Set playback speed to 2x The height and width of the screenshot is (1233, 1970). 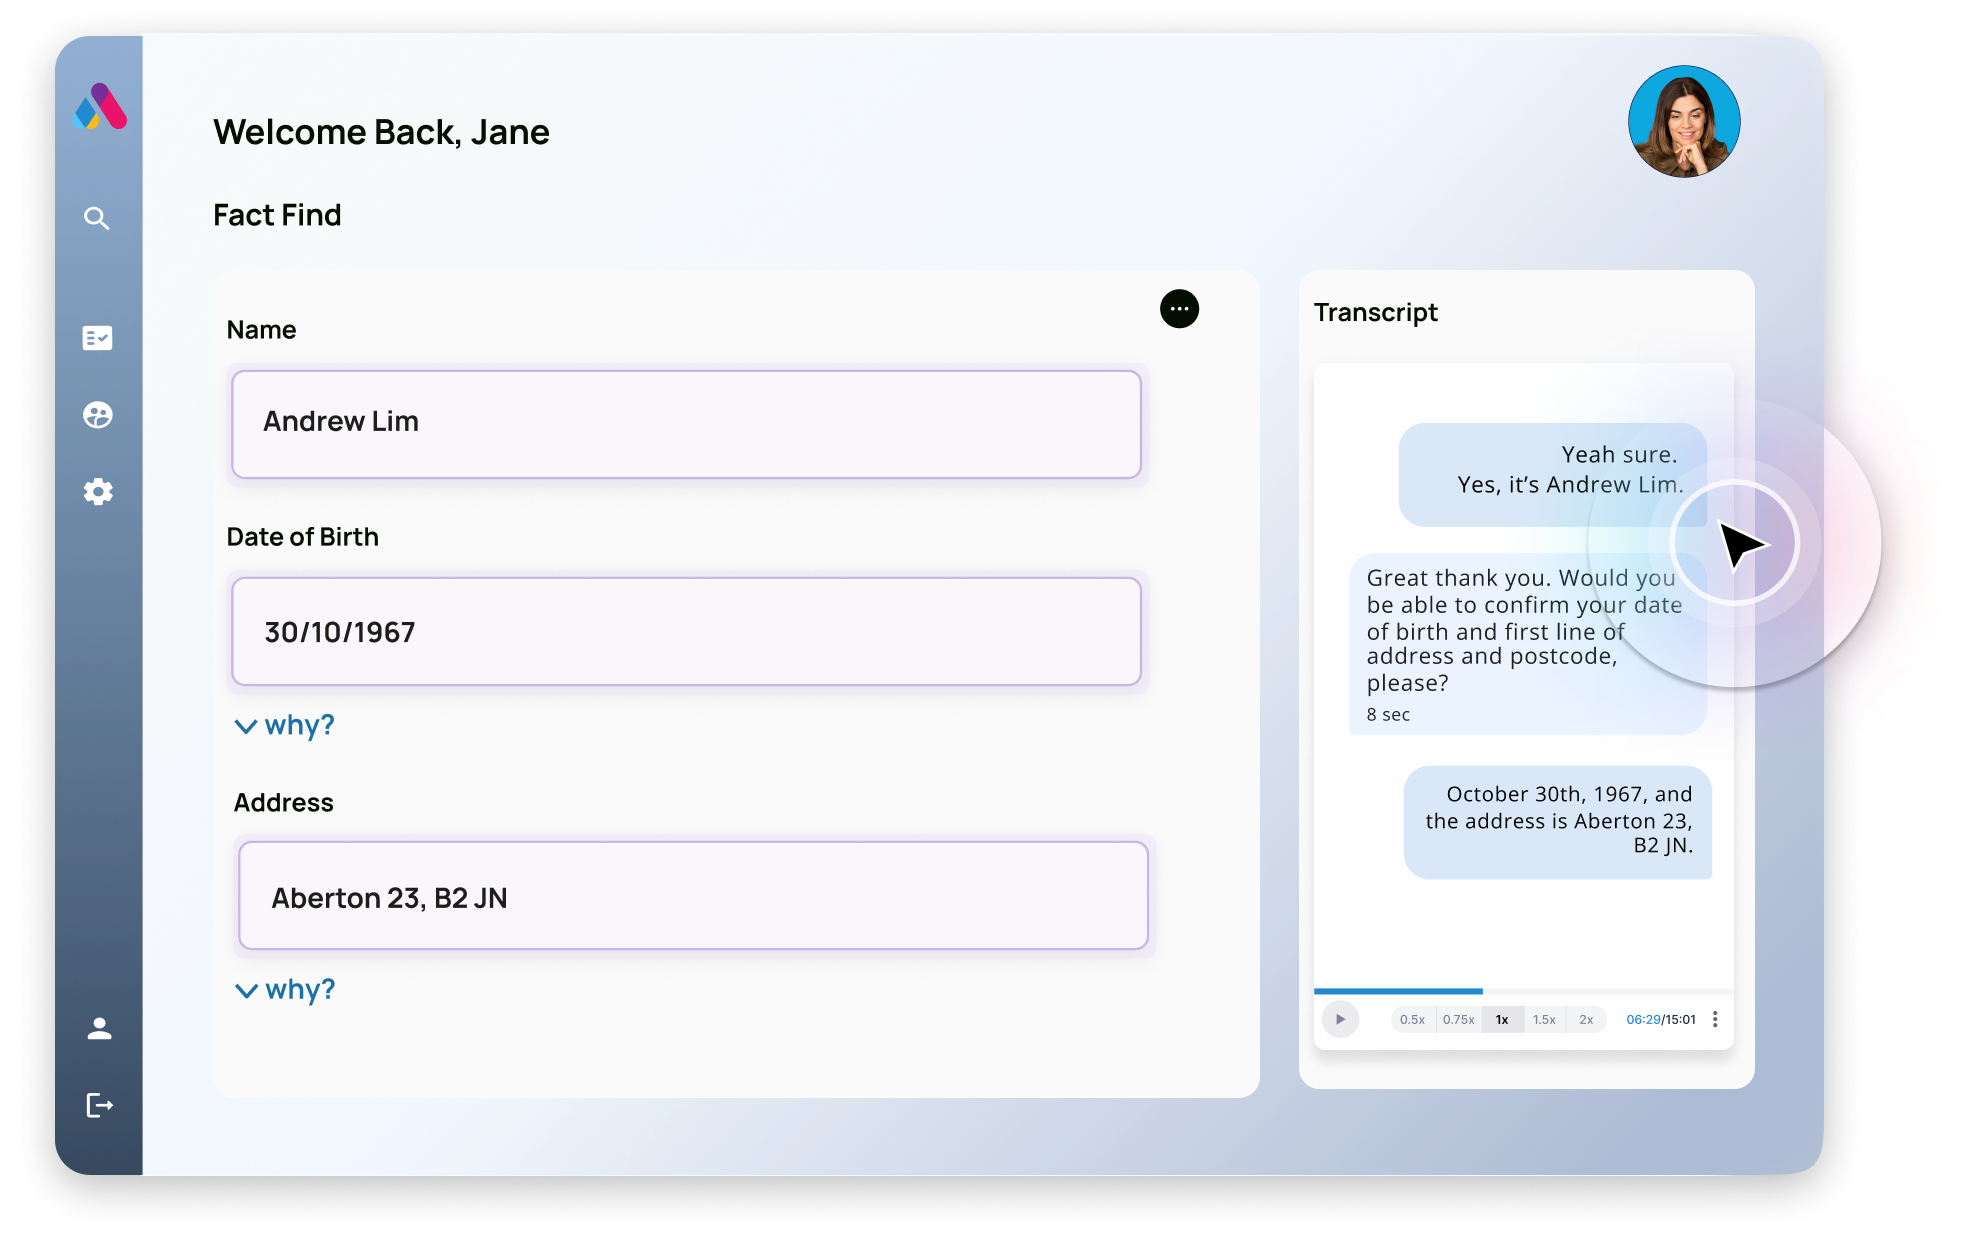coord(1586,1019)
